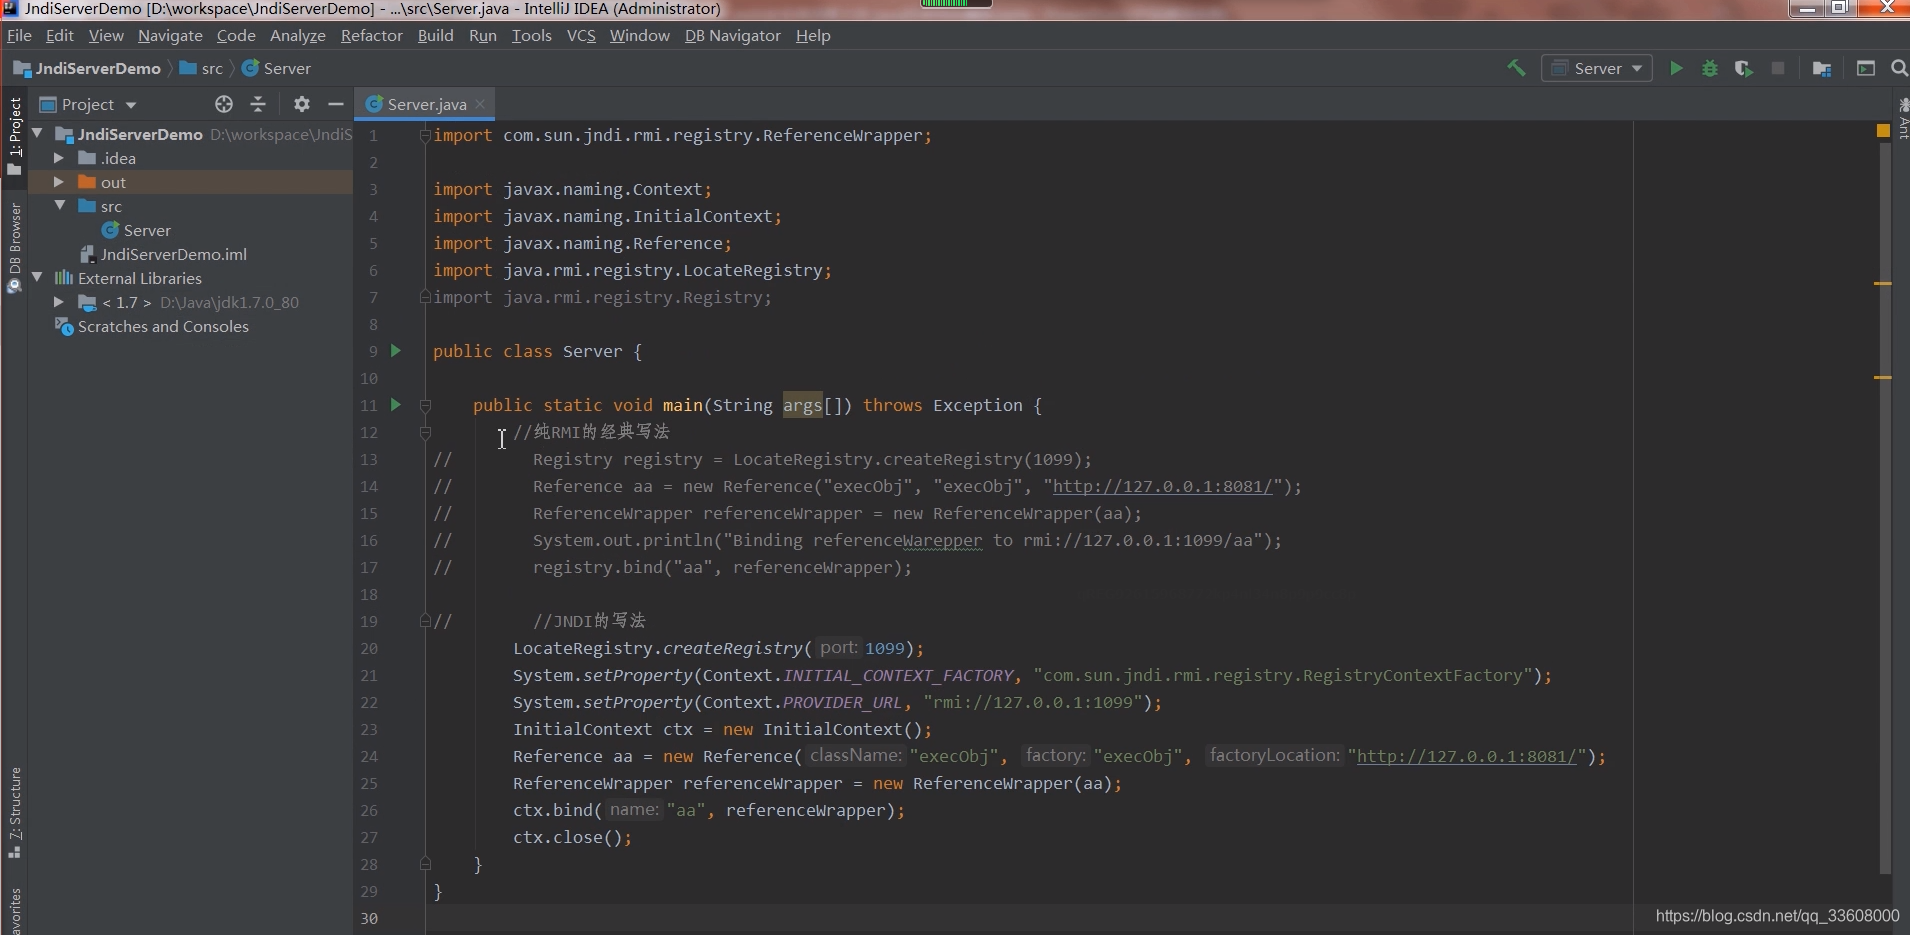1910x935 pixels.
Task: Click the upper warning stripe in the error gutter
Action: [x=1882, y=284]
